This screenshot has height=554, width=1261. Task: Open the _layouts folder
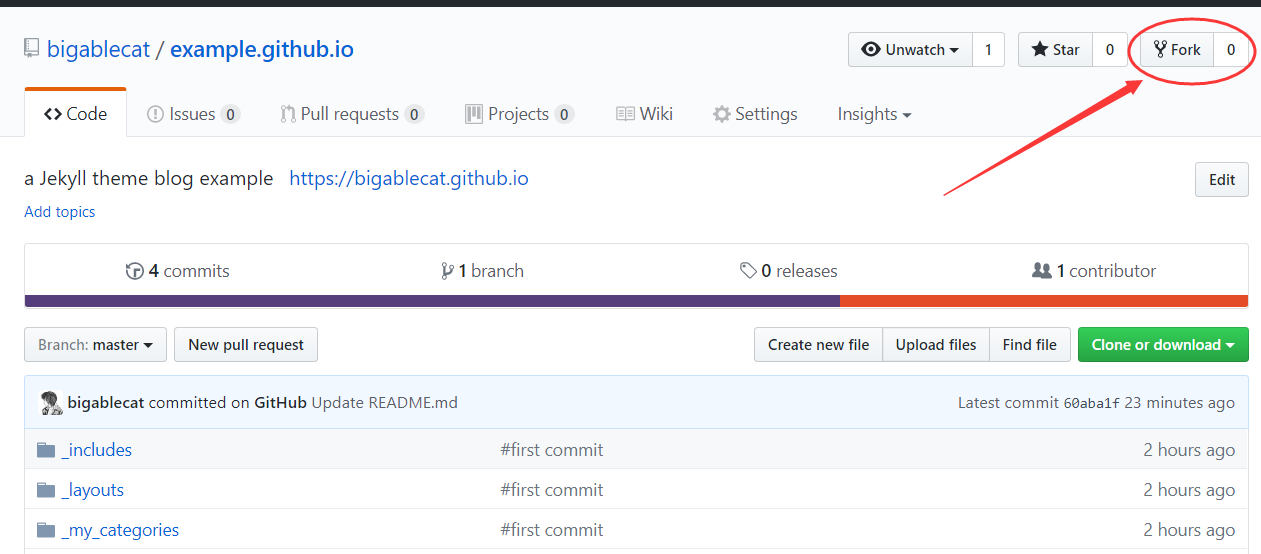[x=92, y=490]
